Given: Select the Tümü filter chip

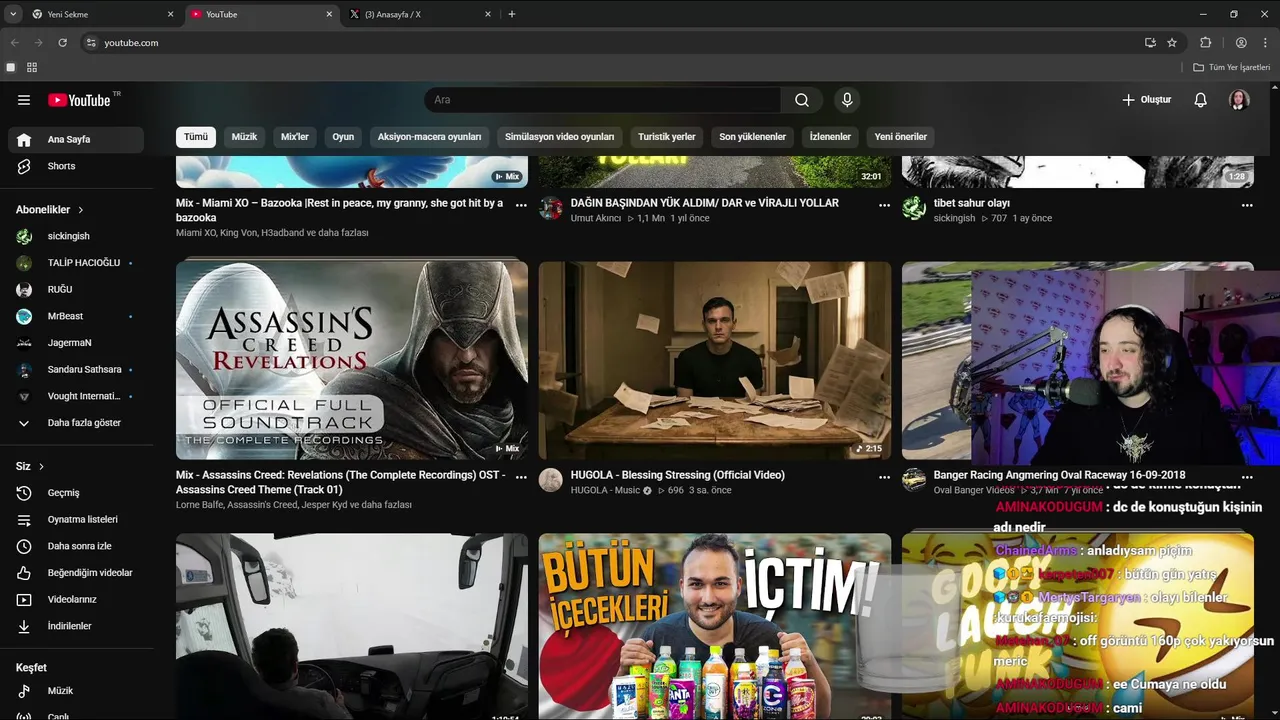Looking at the screenshot, I should coord(196,137).
